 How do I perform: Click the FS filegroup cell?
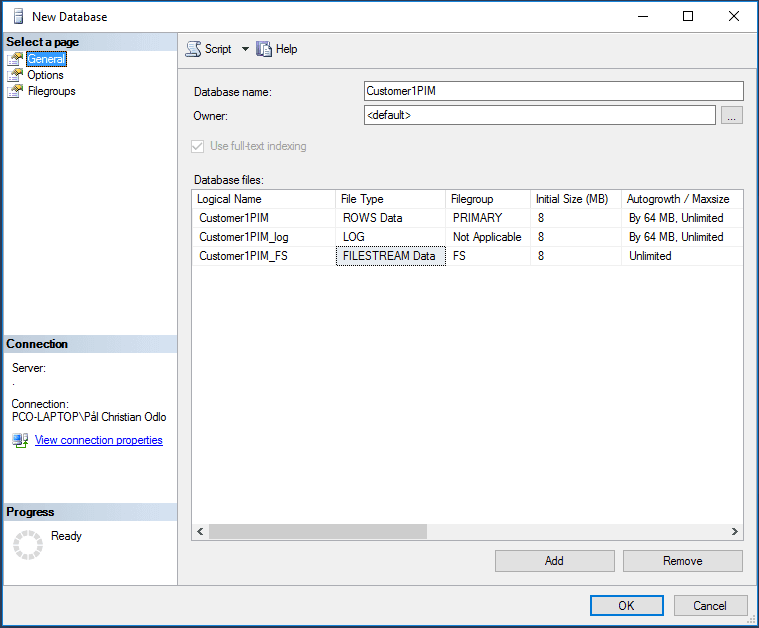click(x=488, y=256)
